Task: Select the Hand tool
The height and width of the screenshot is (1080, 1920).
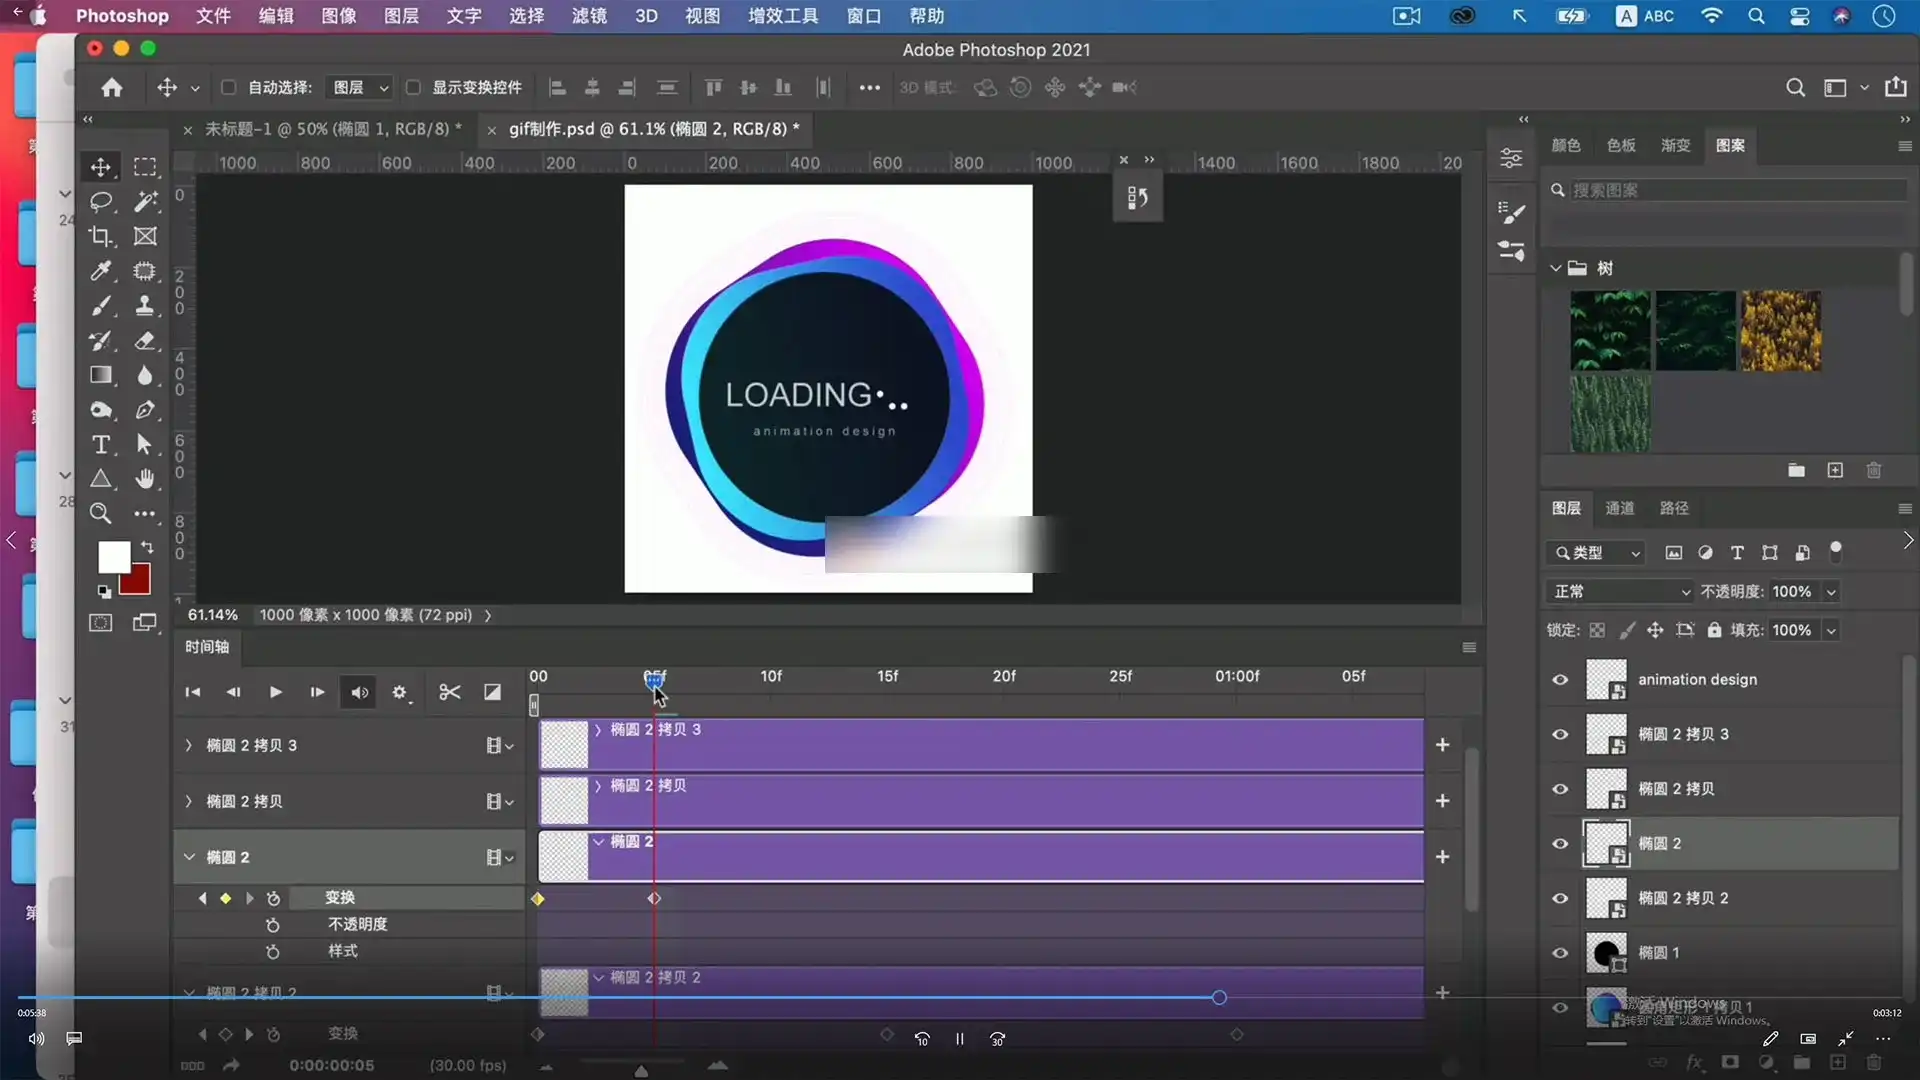Action: pos(145,479)
